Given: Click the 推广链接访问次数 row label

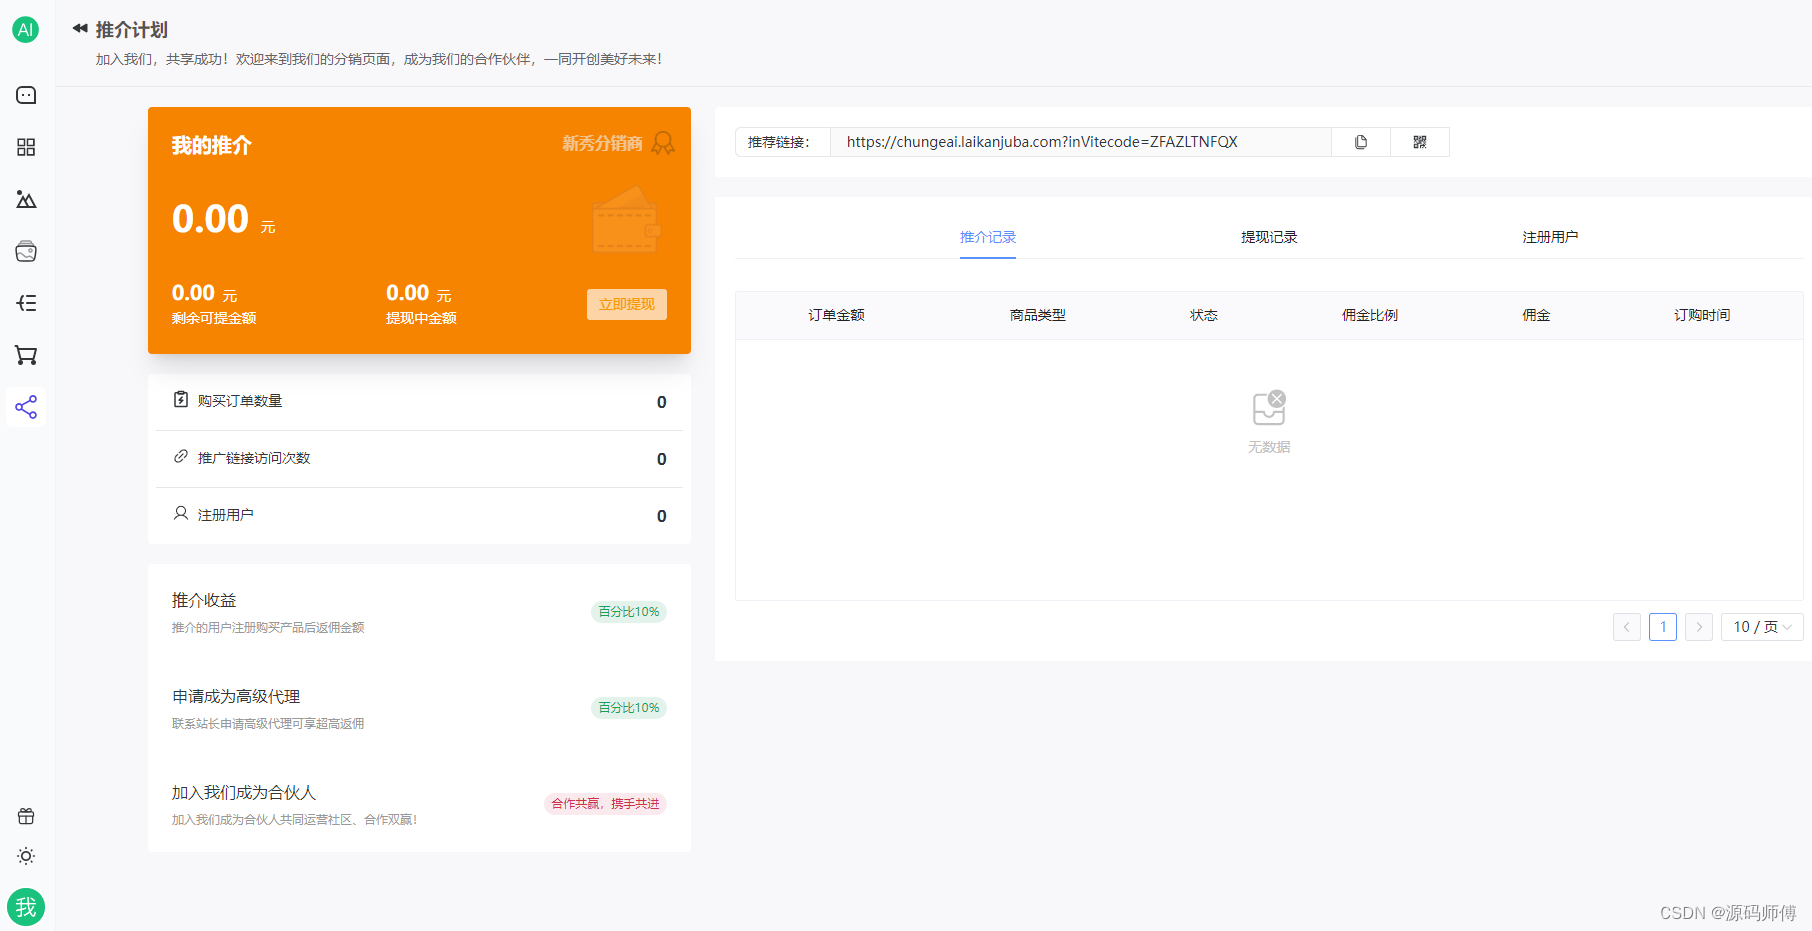Looking at the screenshot, I should [254, 458].
